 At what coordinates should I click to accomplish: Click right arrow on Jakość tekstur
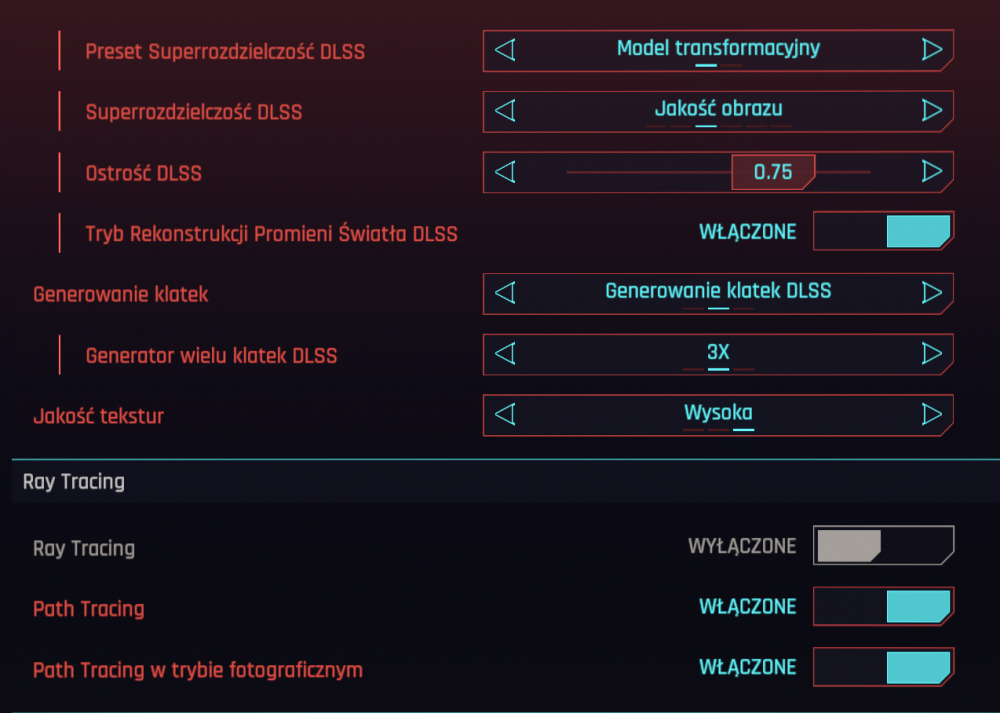click(x=932, y=415)
